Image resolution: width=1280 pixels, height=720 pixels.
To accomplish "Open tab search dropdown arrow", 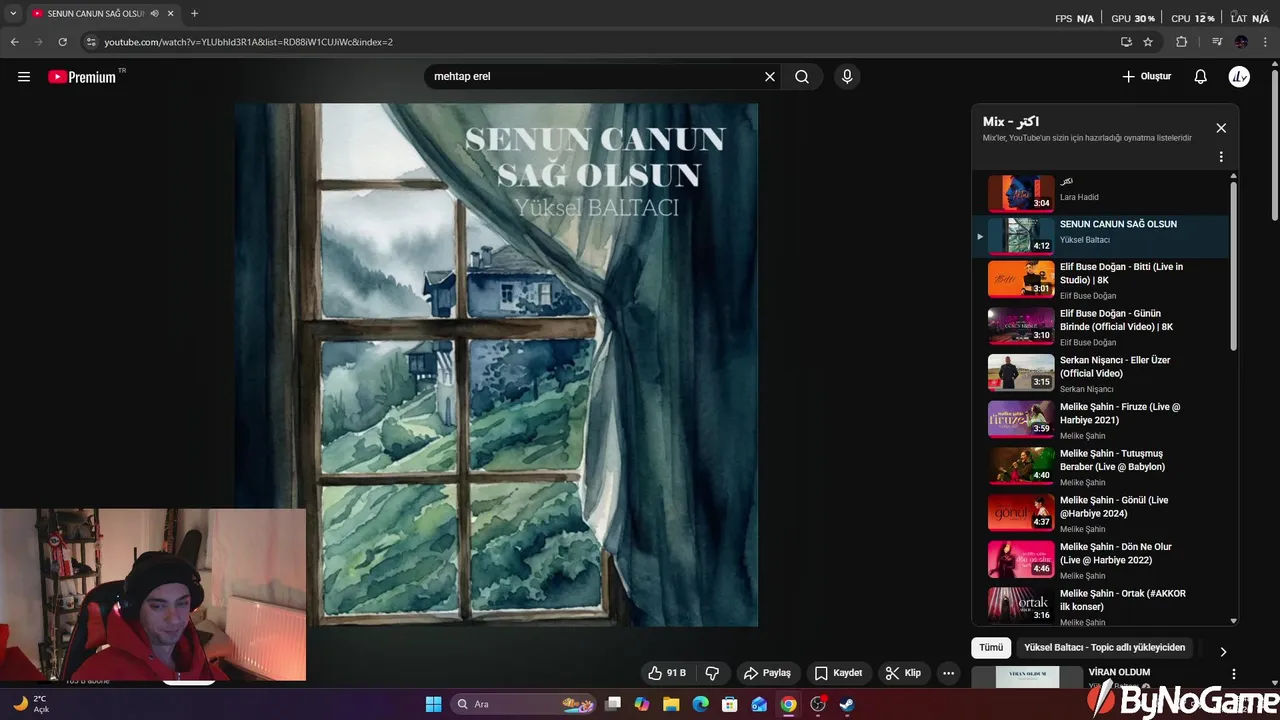I will [13, 14].
